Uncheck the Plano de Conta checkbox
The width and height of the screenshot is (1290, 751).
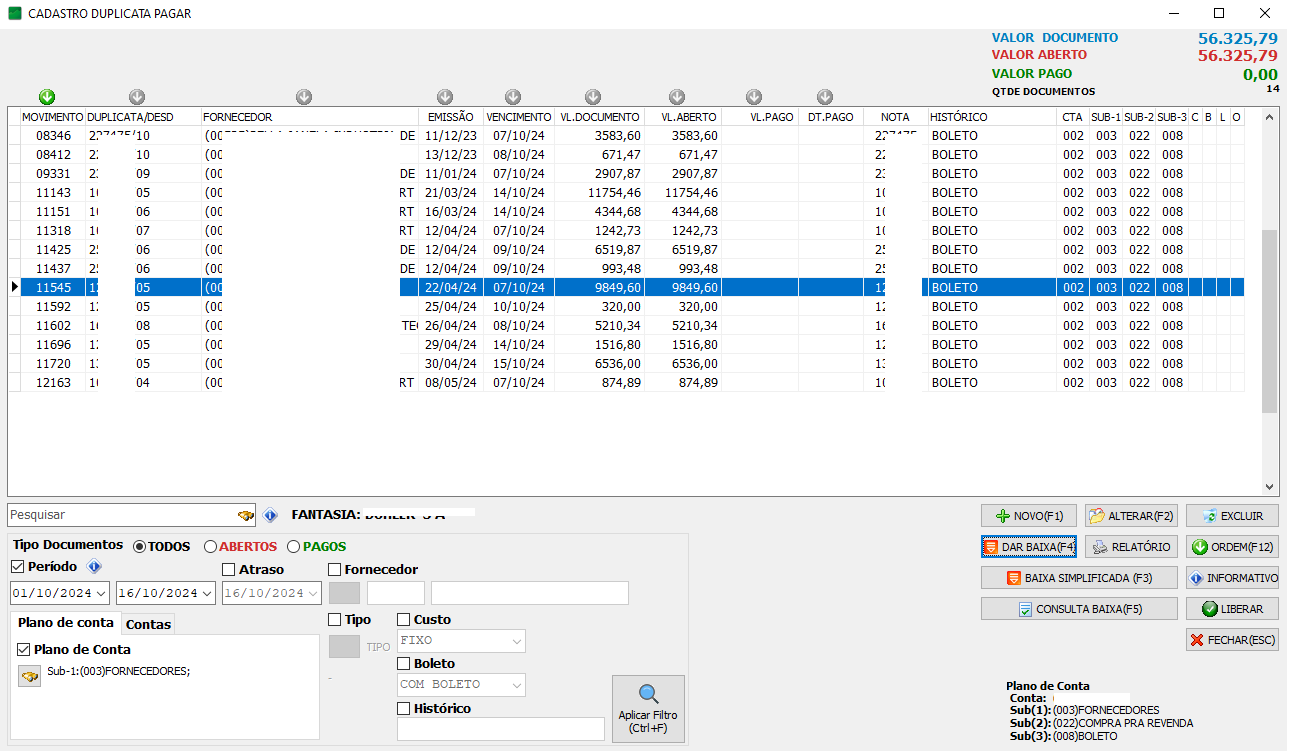click(x=24, y=649)
